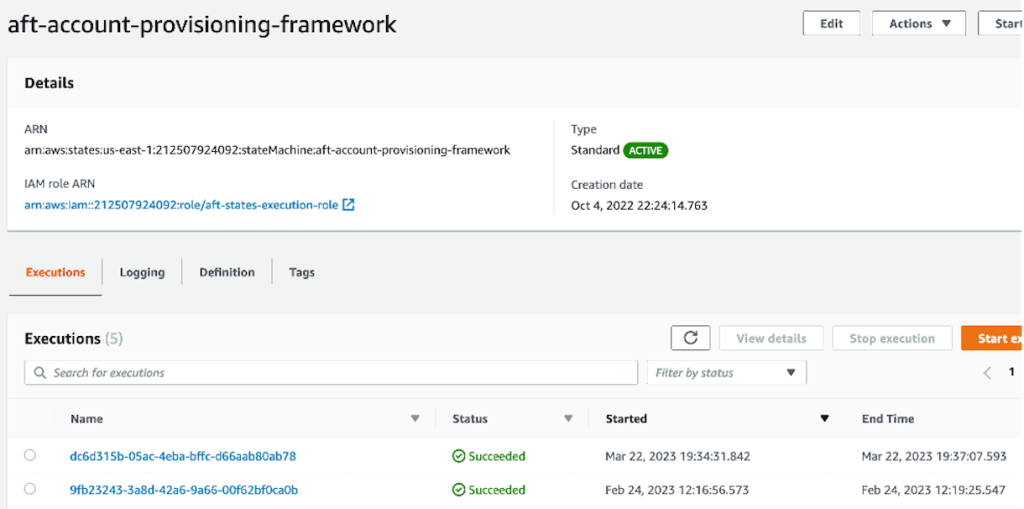The width and height of the screenshot is (1024, 509).
Task: Click the search magnifier icon in executions search
Action: 40,372
